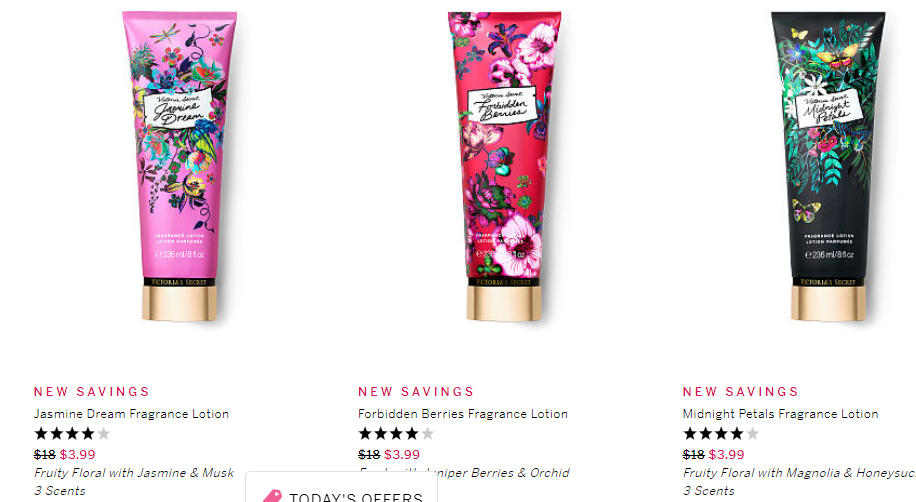This screenshot has width=916, height=502.
Task: Open Midnight Petals Fragrance Lotion title link
Action: point(780,414)
